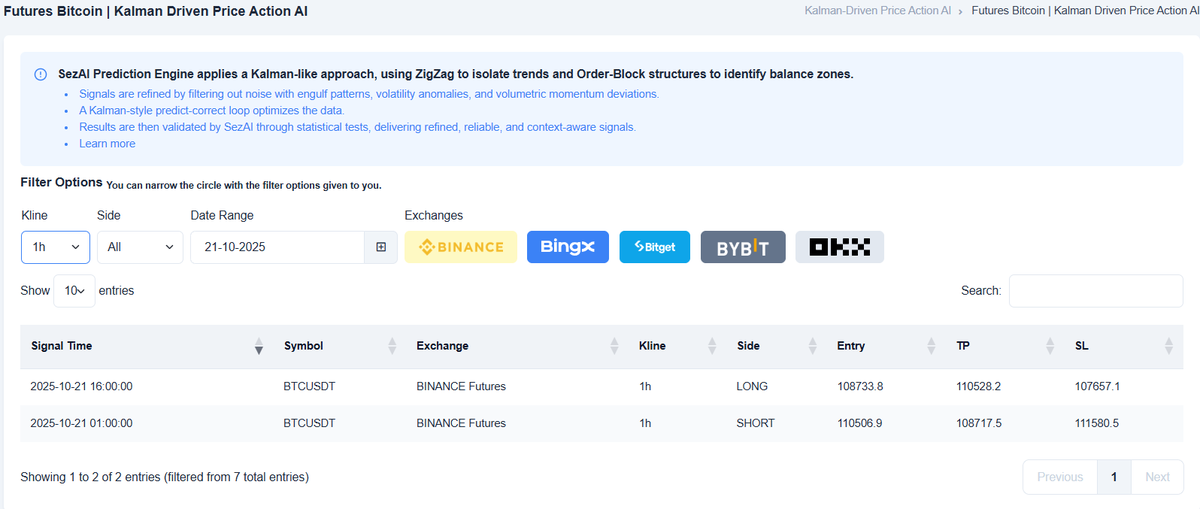Click the SL value 107657.1
The height and width of the screenshot is (509, 1200).
[x=1098, y=386]
